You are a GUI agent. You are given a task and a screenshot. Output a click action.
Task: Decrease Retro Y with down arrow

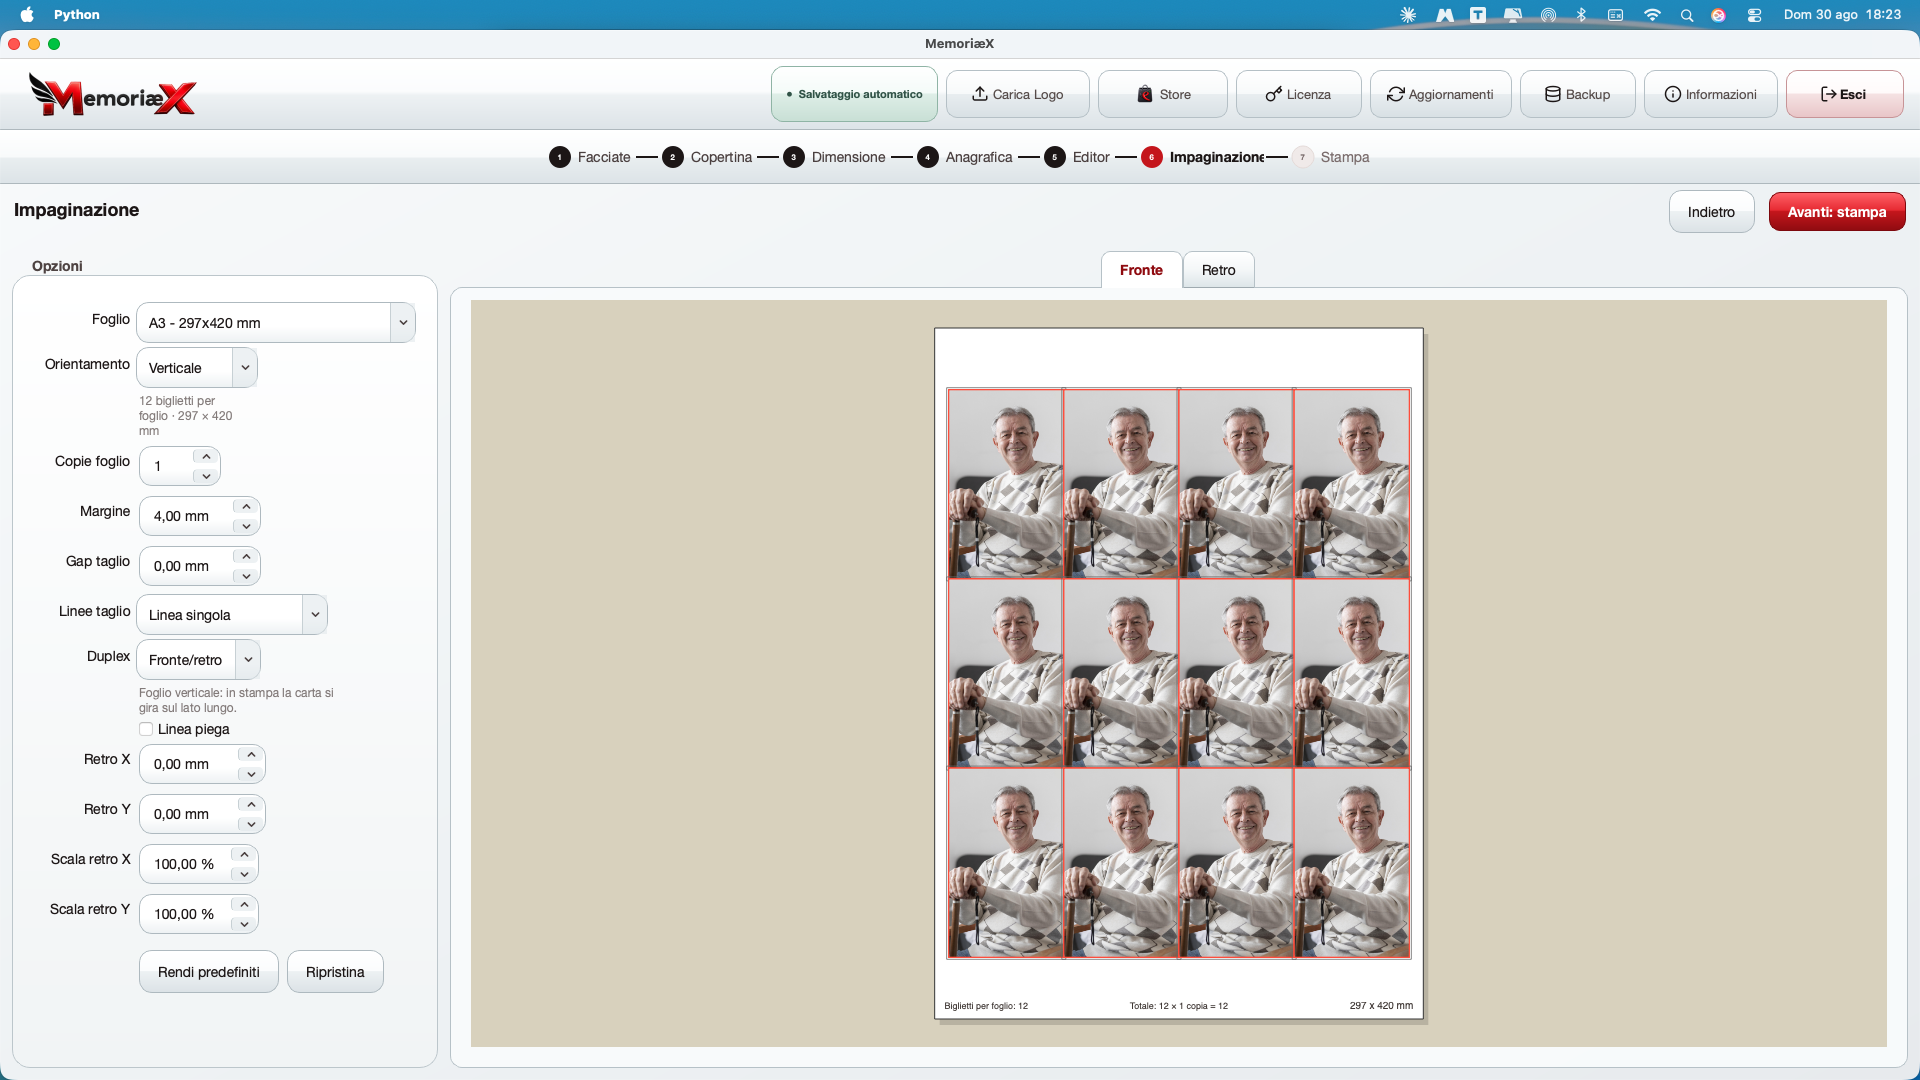251,824
